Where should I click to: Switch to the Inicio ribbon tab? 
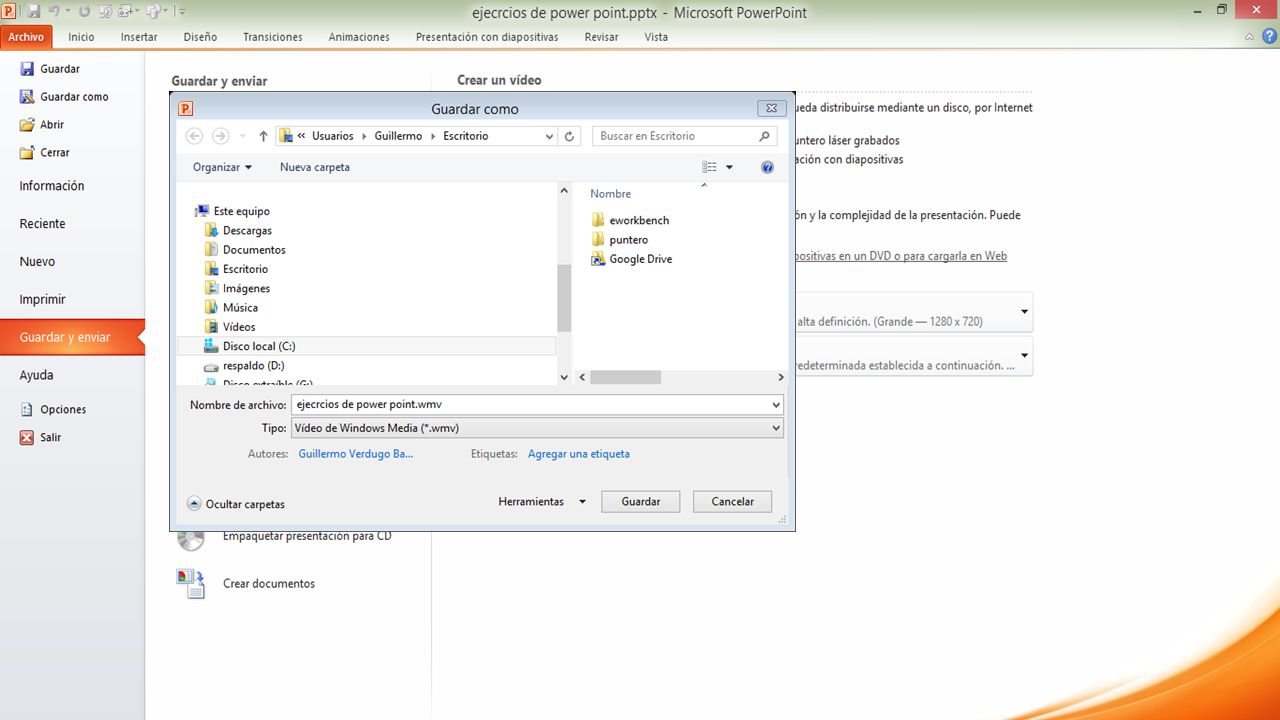(x=81, y=37)
